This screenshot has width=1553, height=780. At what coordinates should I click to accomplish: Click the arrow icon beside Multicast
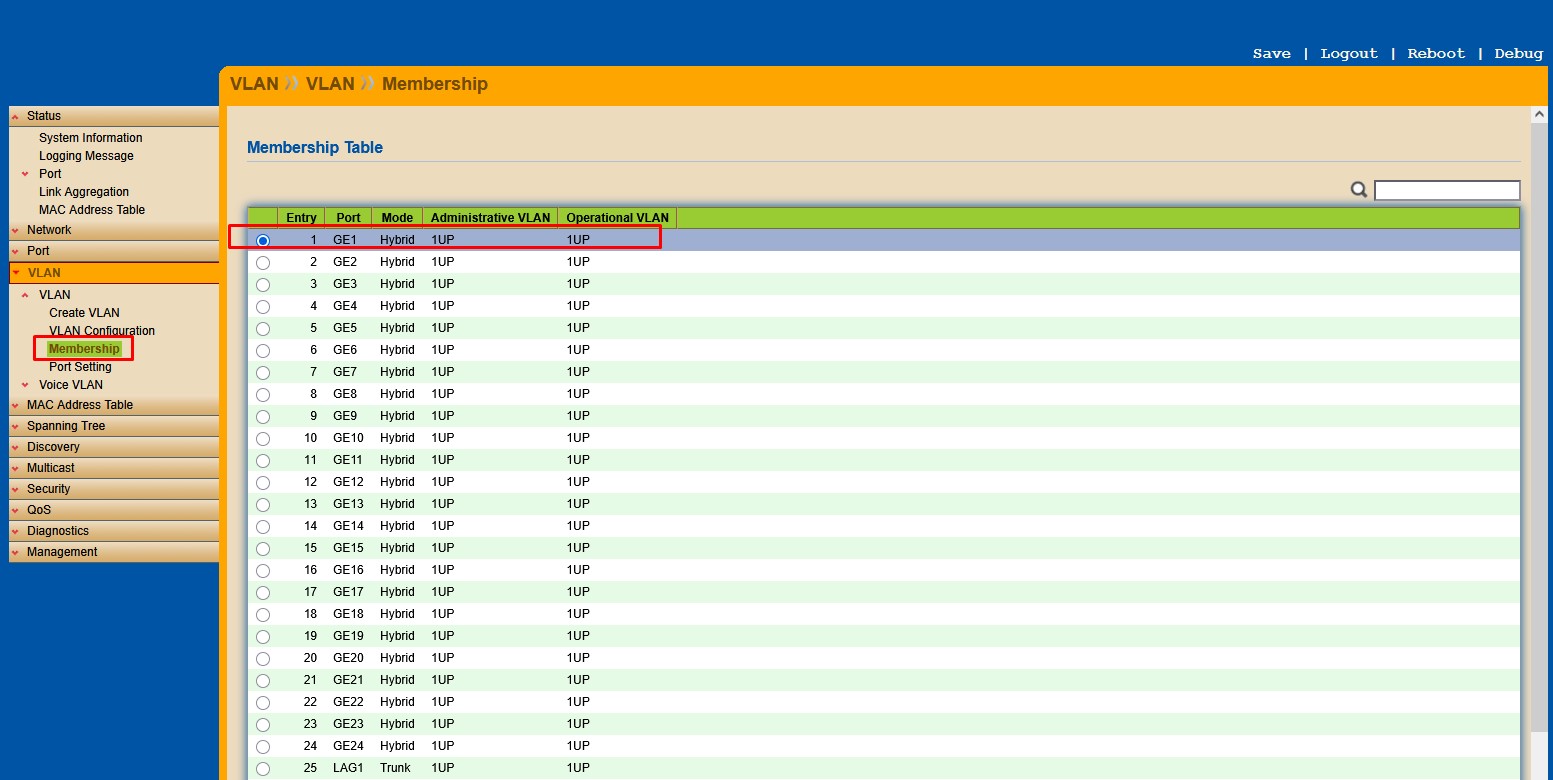pyautogui.click(x=15, y=469)
